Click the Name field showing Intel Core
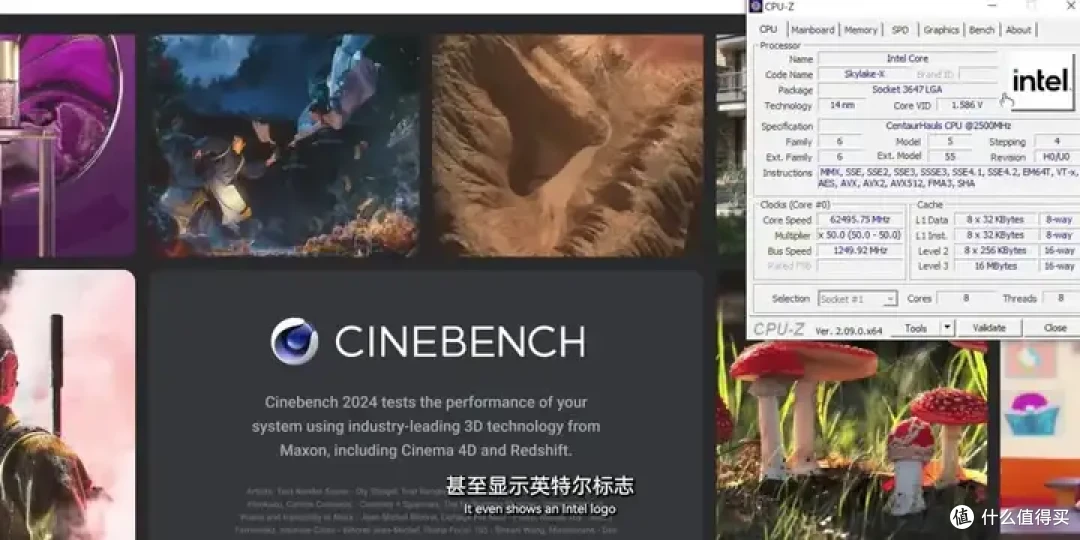Image resolution: width=1080 pixels, height=540 pixels. pos(907,59)
